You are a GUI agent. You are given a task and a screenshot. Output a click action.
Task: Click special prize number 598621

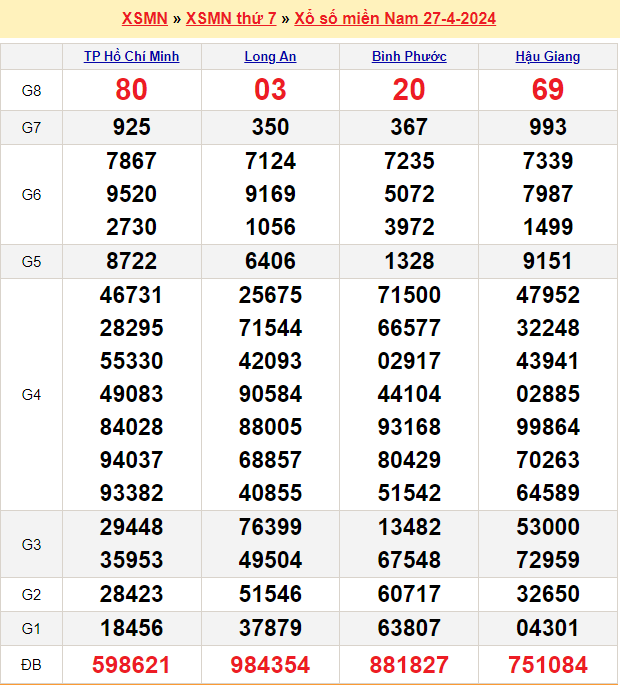(x=132, y=664)
